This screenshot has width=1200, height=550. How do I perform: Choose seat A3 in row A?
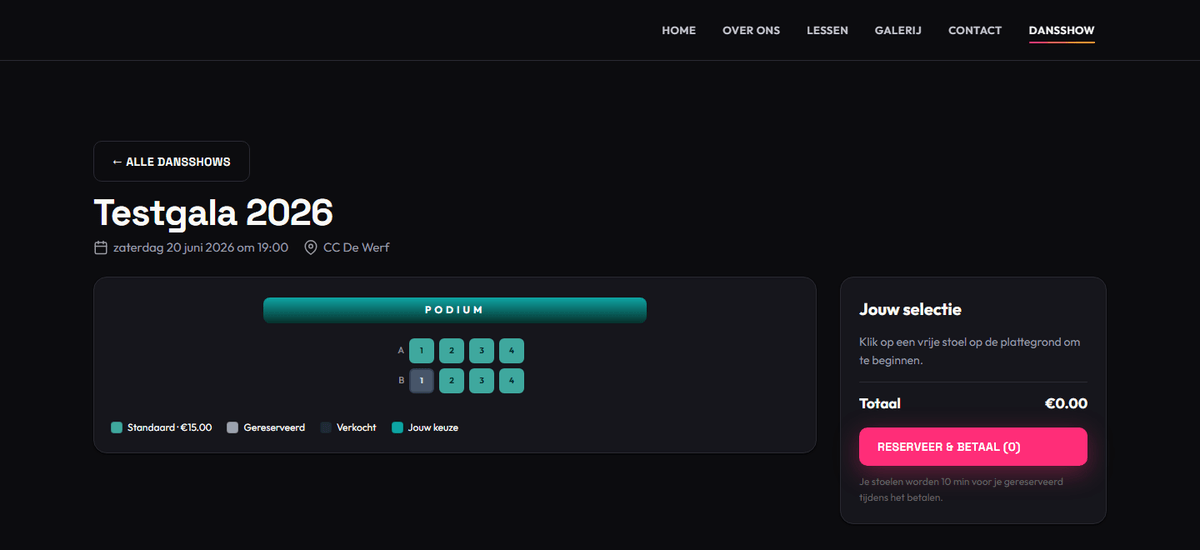[x=482, y=351]
